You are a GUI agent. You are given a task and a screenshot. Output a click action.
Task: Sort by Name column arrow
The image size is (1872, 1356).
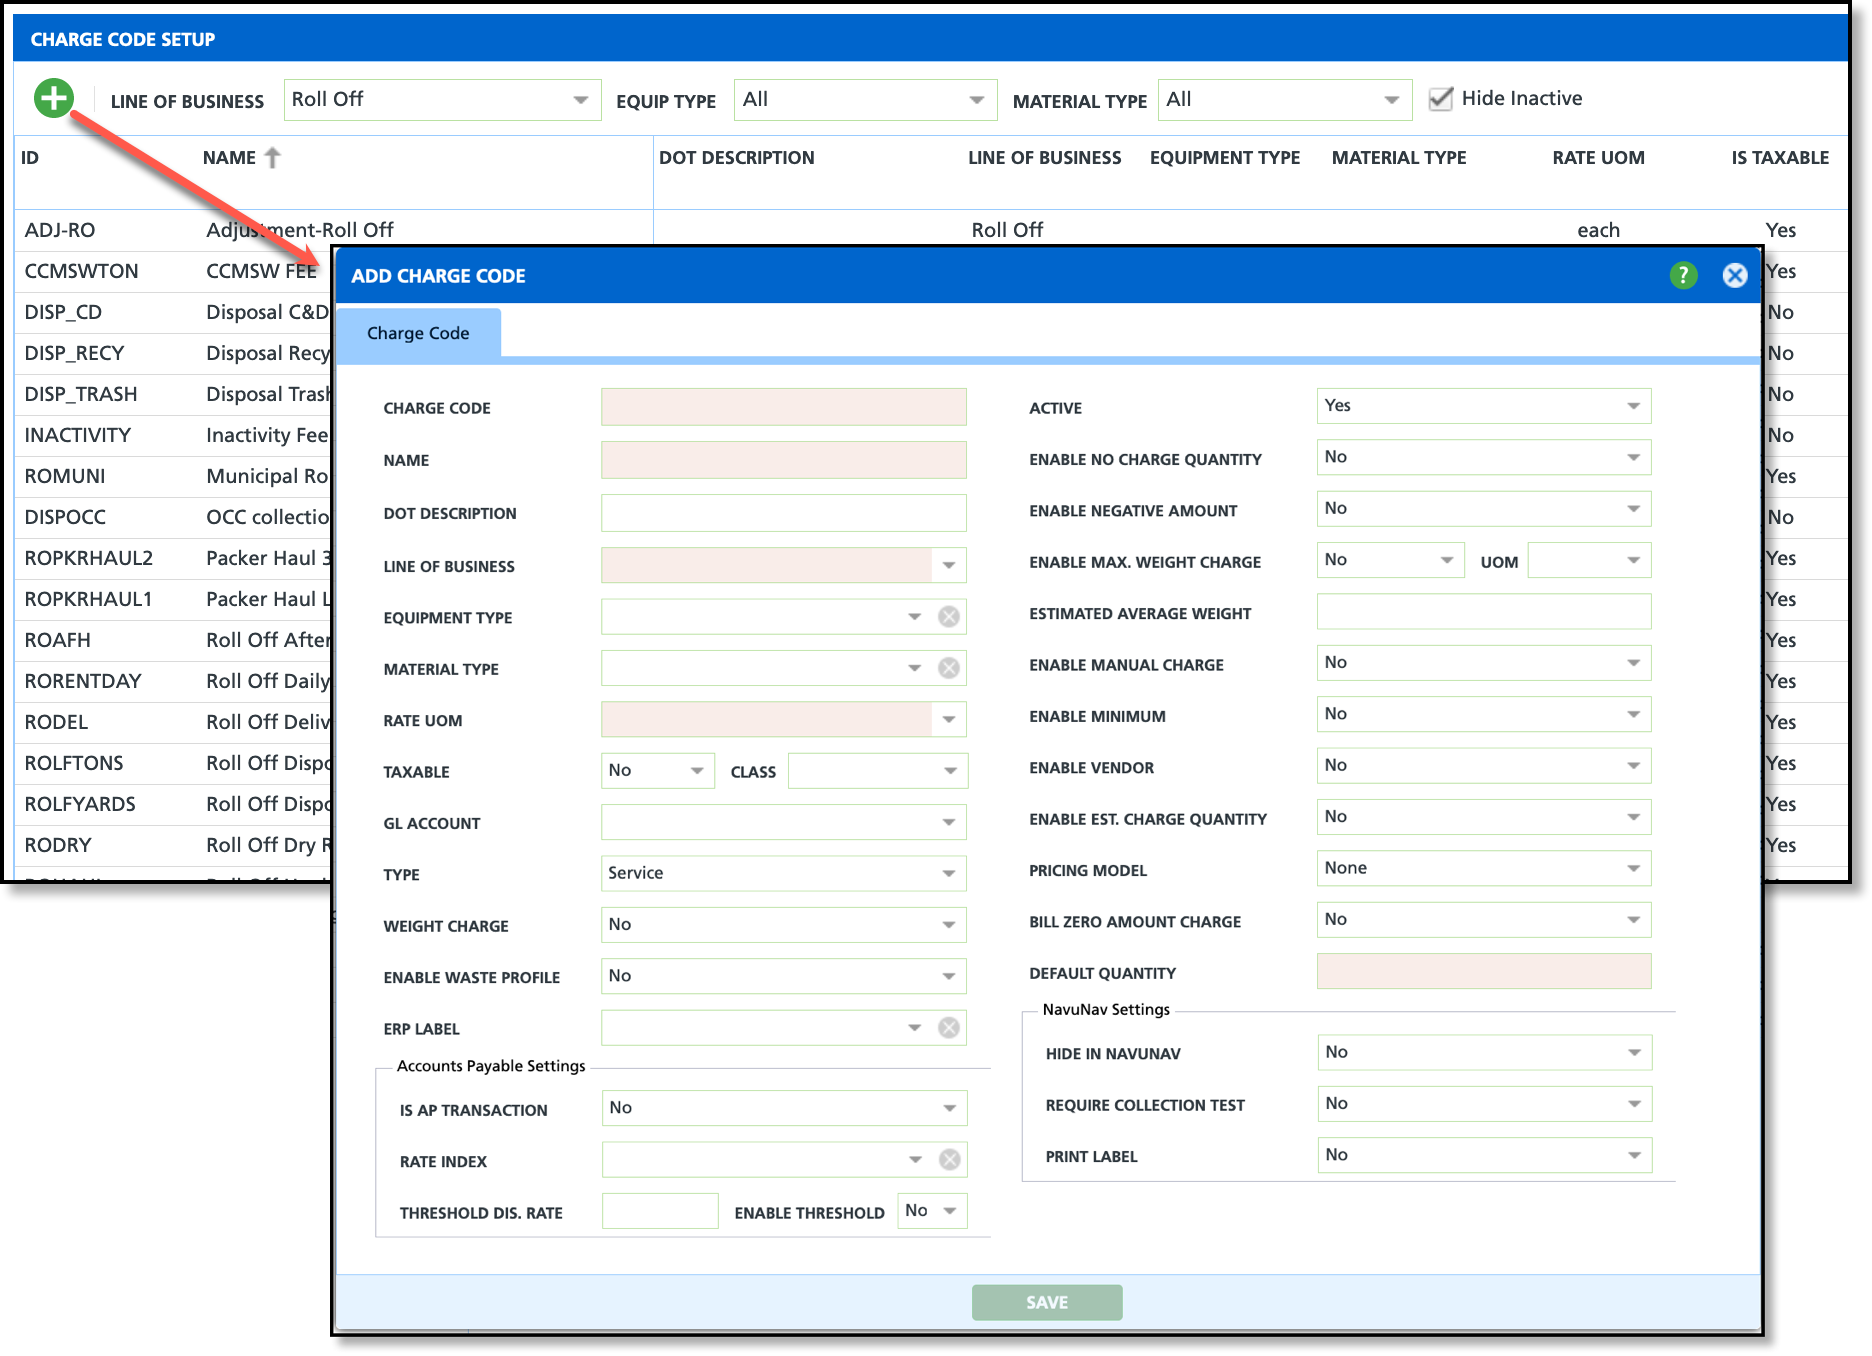tap(272, 158)
